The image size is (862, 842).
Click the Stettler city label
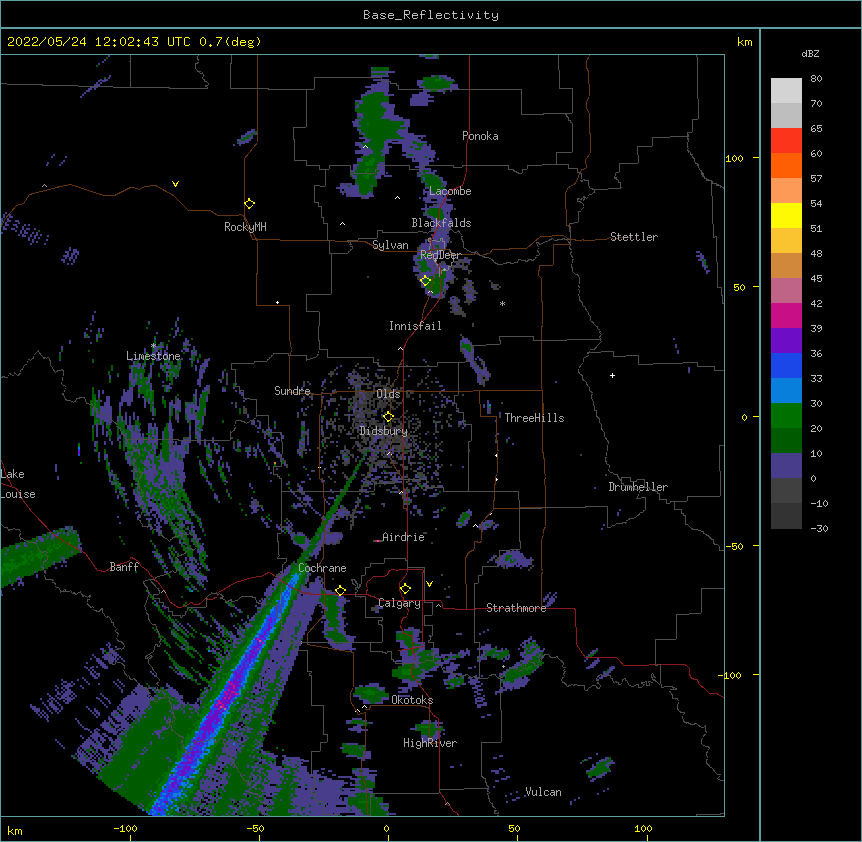[x=634, y=237]
